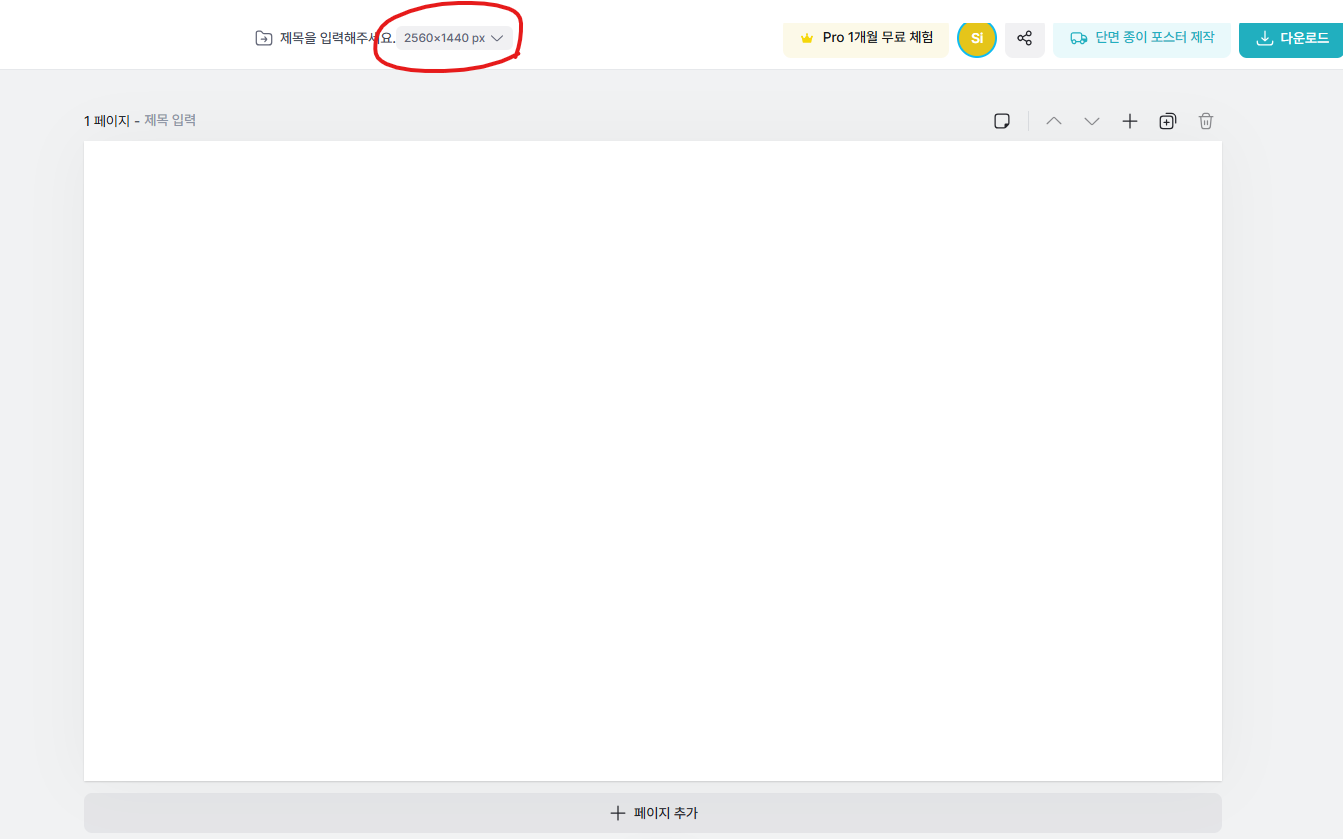Click the share icon in header
Viewport: 1343px width, 839px height.
coord(1024,38)
